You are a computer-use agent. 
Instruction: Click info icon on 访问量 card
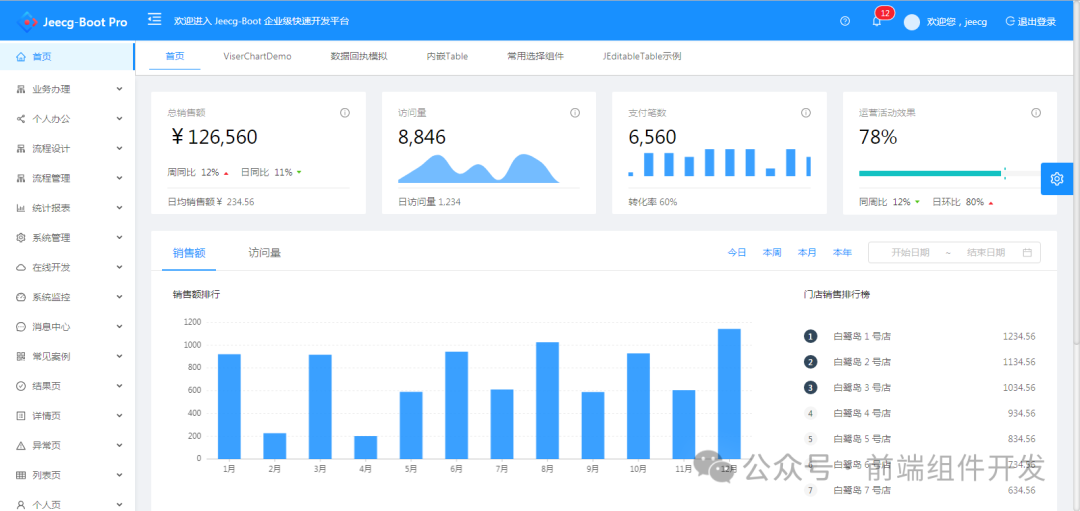point(575,113)
